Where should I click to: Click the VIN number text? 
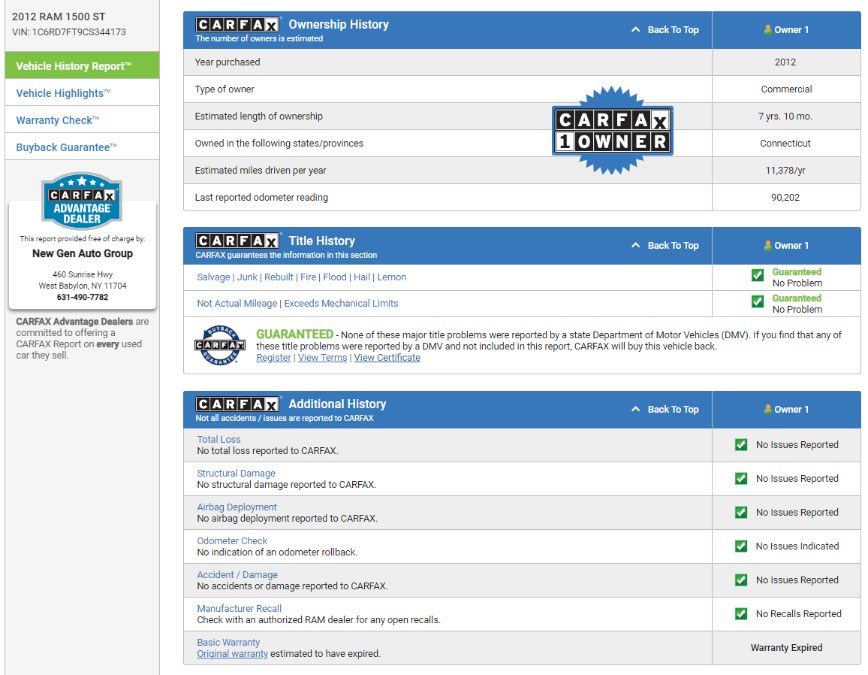69,32
